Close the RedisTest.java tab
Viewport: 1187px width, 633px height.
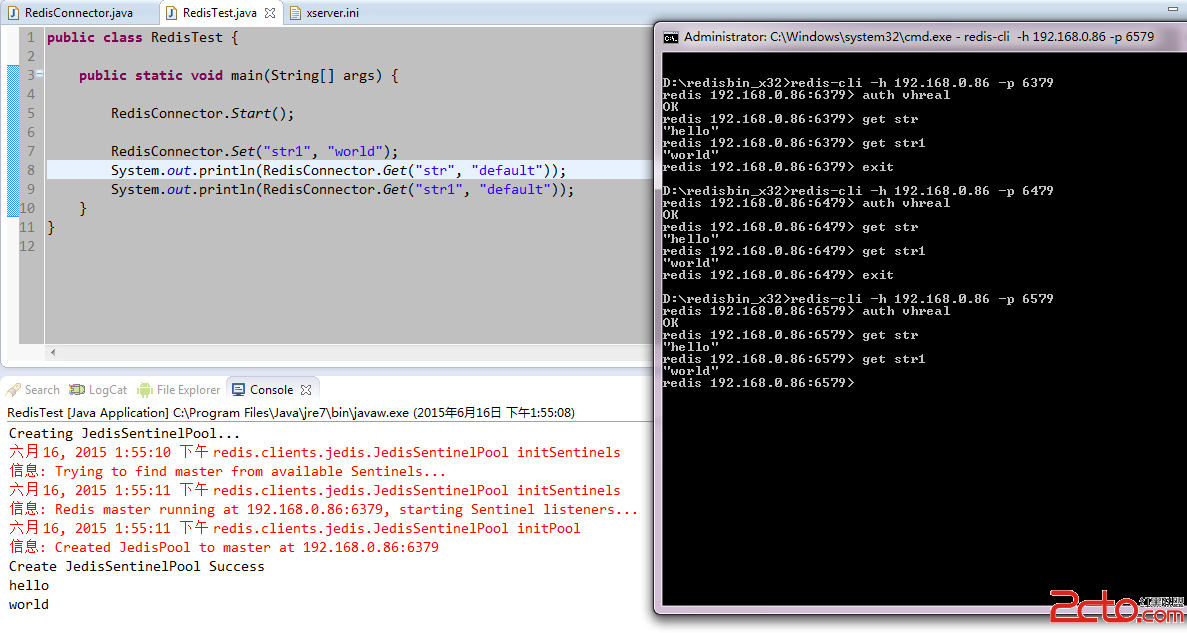270,13
